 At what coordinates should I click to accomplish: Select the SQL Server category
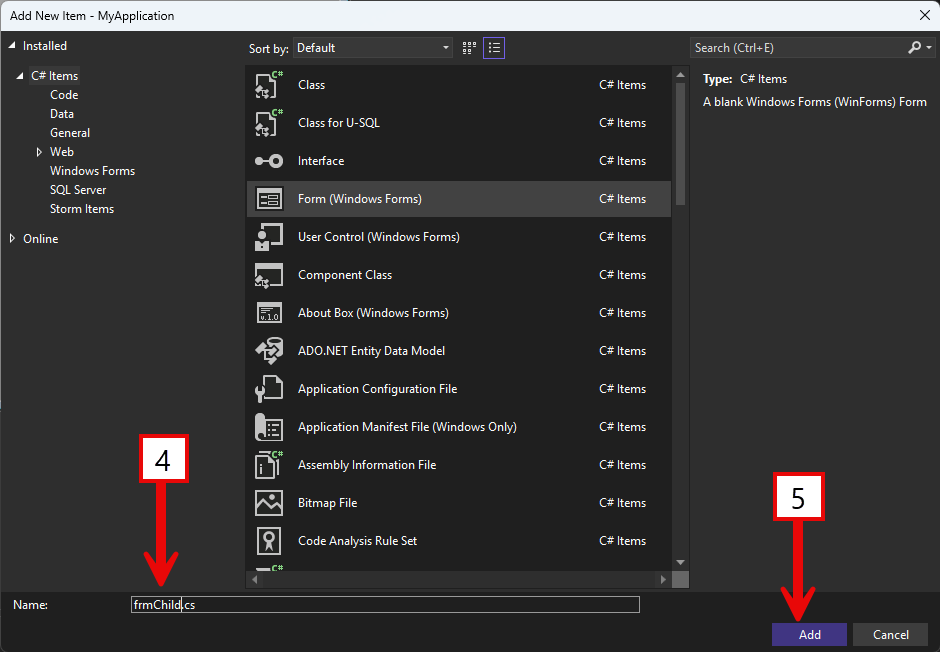[x=78, y=190]
